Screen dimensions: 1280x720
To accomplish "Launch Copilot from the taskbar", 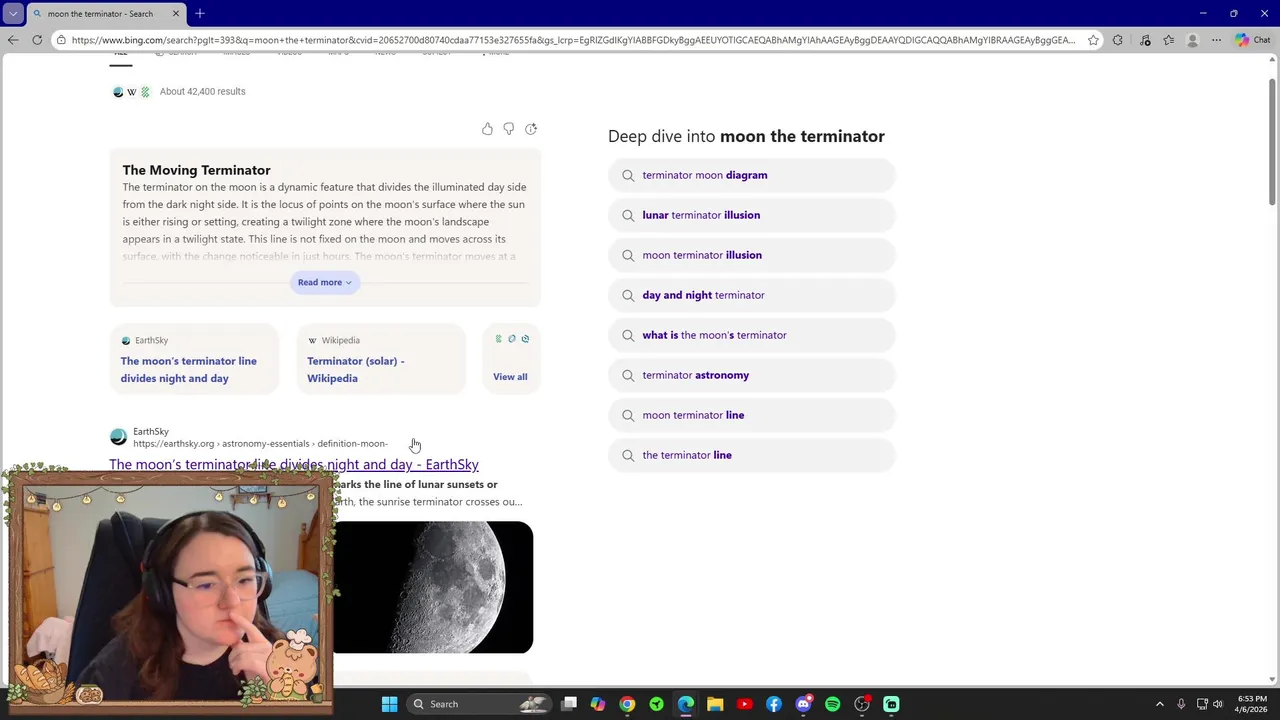I will pyautogui.click(x=598, y=704).
